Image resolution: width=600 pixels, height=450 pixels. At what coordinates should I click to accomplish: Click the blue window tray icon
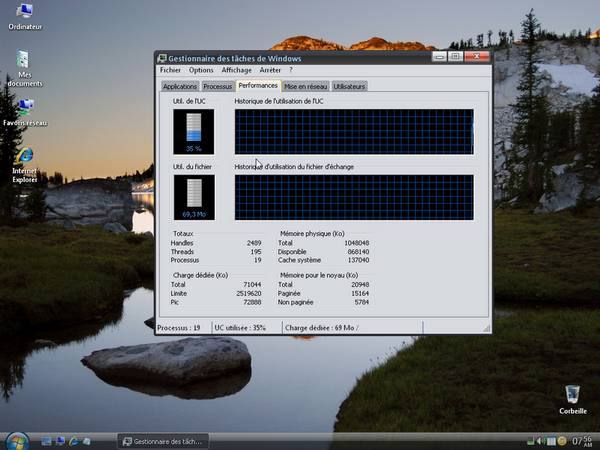point(551,442)
